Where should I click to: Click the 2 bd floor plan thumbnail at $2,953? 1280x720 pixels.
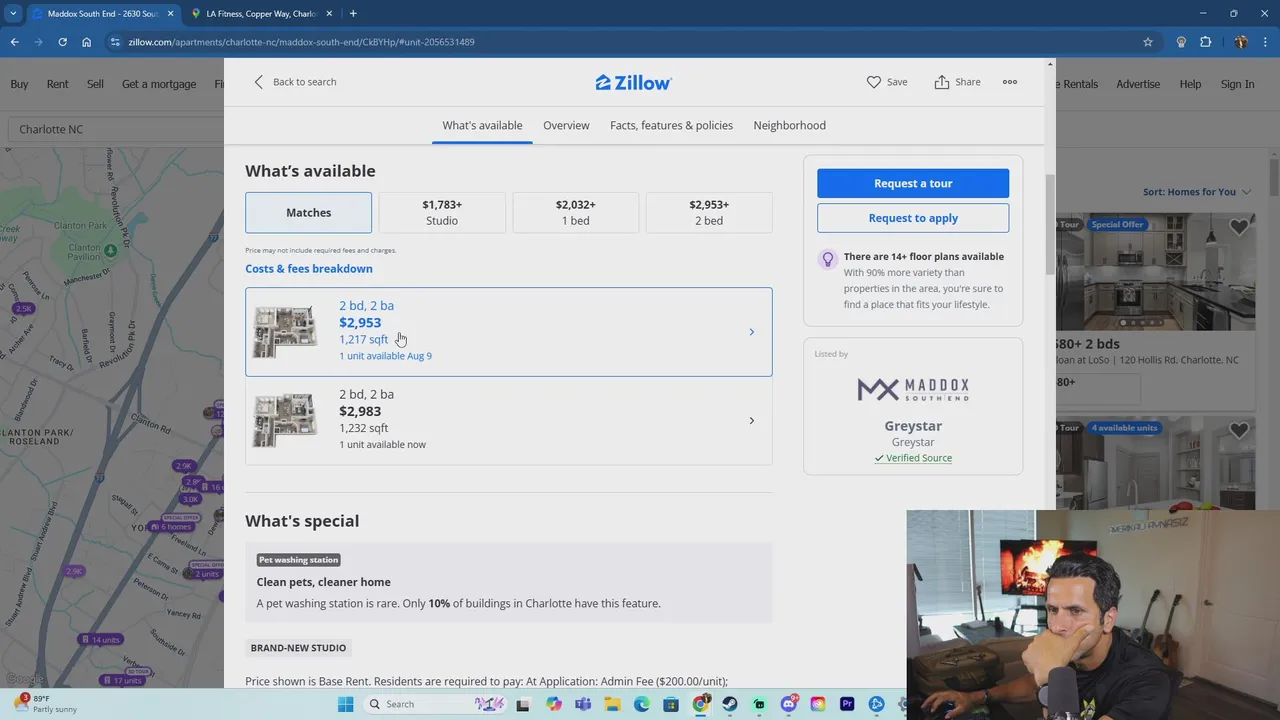click(x=284, y=332)
